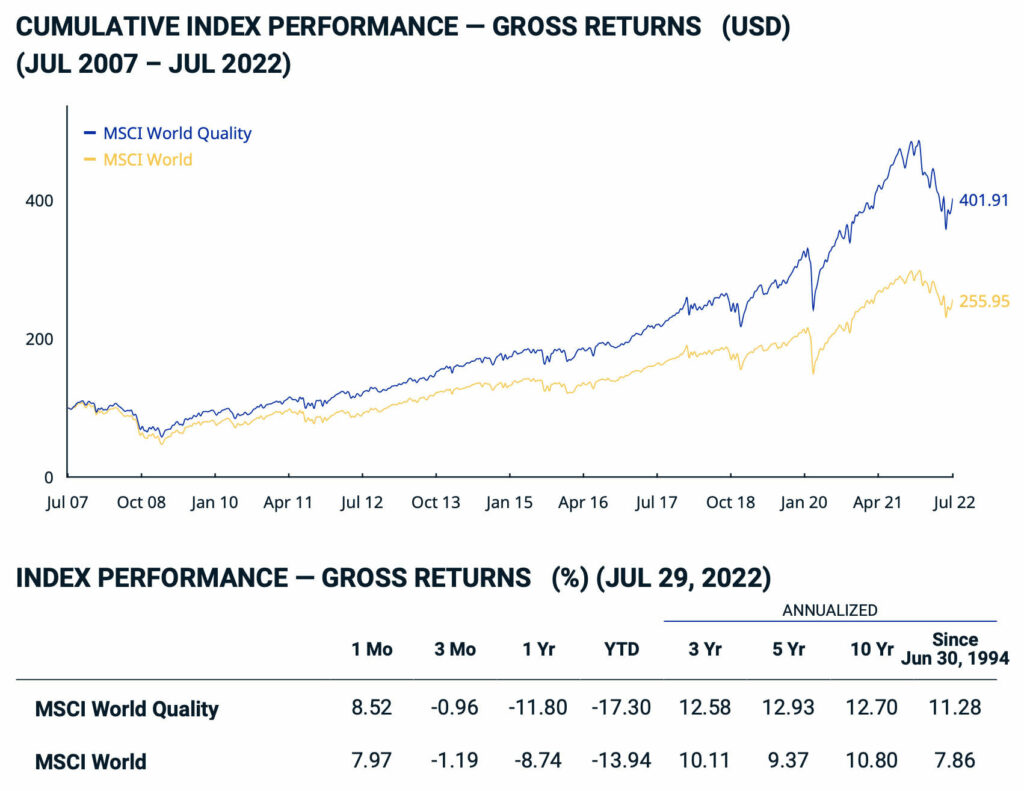Screen dimensions: 1024x791
Task: Click the 9.37 five-year cell
Action: [x=788, y=760]
